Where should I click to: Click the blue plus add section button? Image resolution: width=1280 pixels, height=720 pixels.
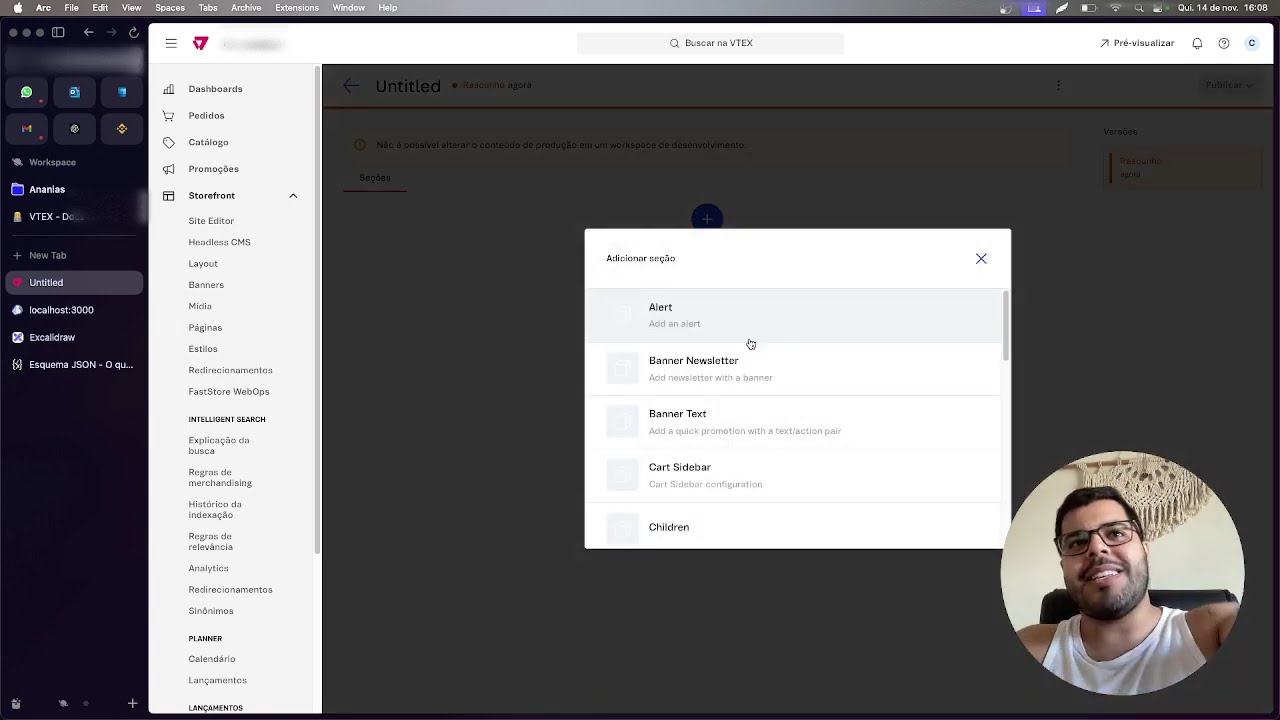[707, 218]
